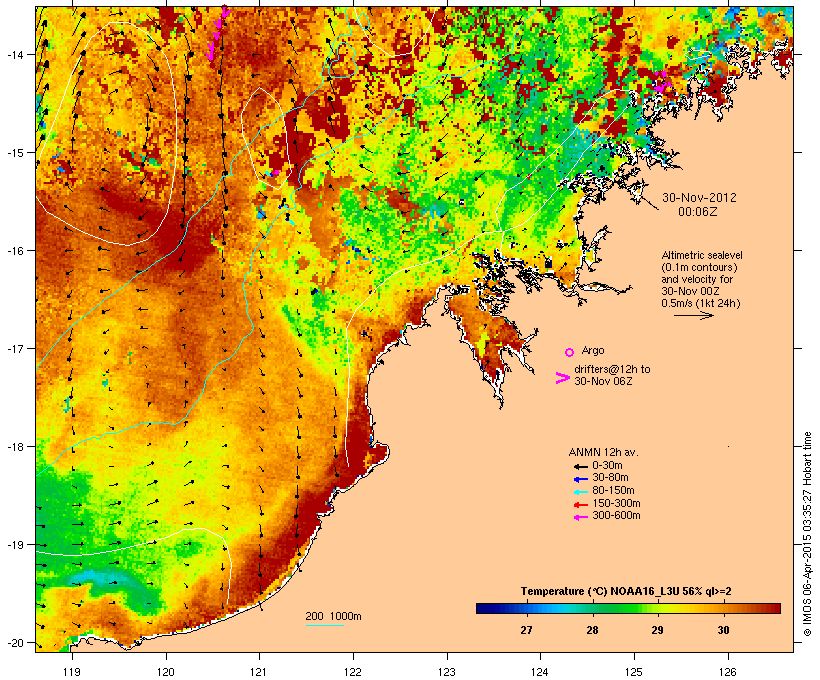The image size is (820, 680).
Task: Click the colorbar tick label 28
Action: click(x=592, y=630)
